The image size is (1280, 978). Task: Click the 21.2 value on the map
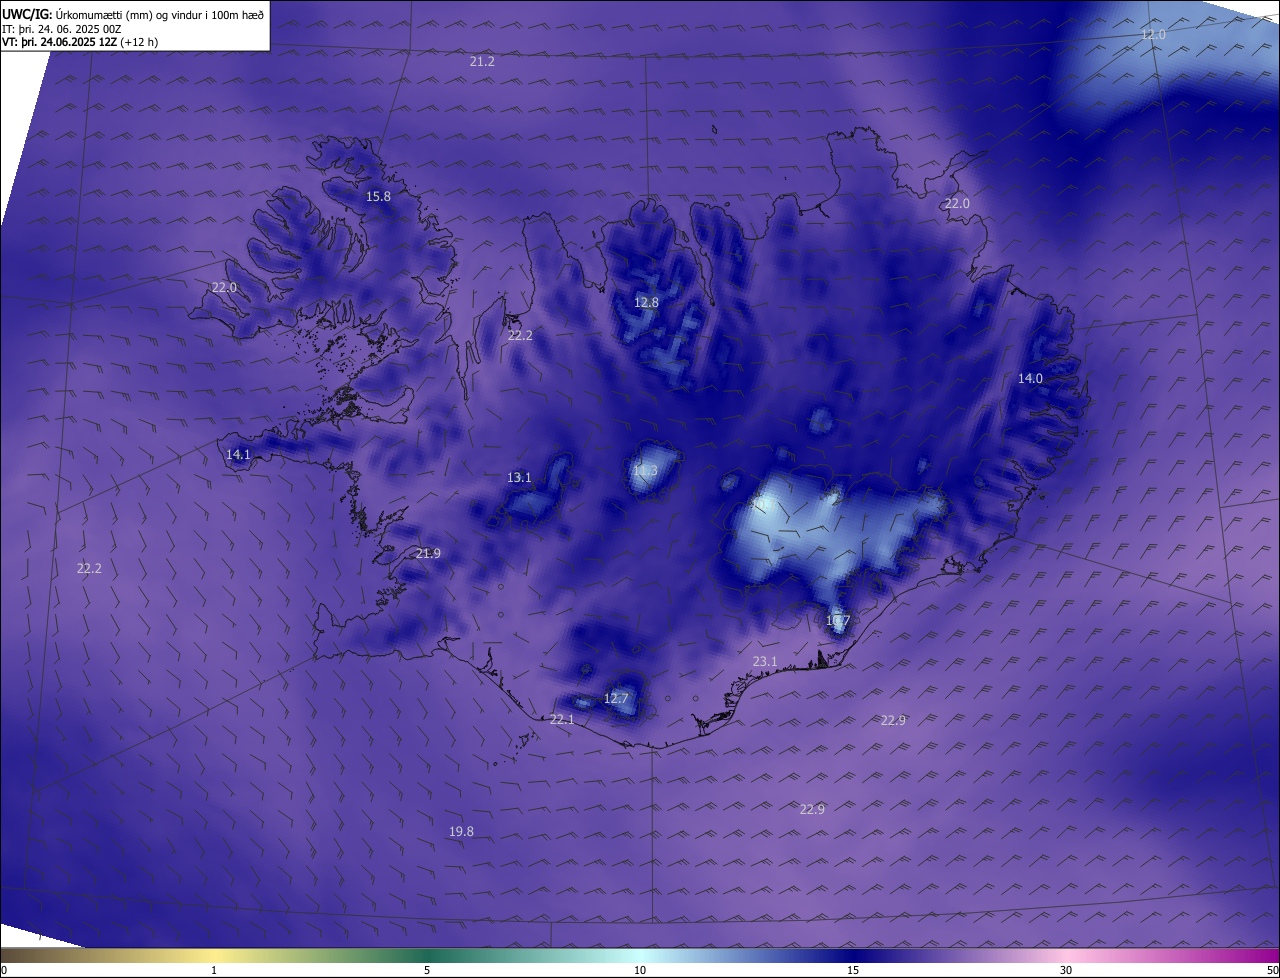tap(482, 62)
